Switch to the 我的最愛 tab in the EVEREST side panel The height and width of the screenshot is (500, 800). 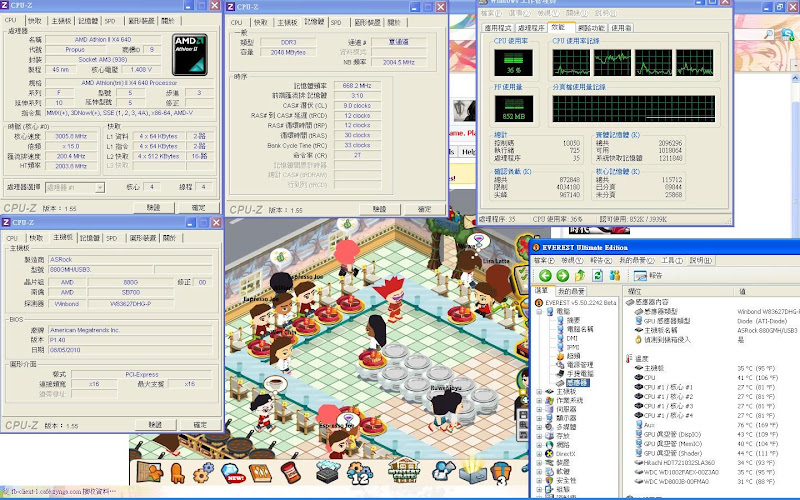(571, 291)
